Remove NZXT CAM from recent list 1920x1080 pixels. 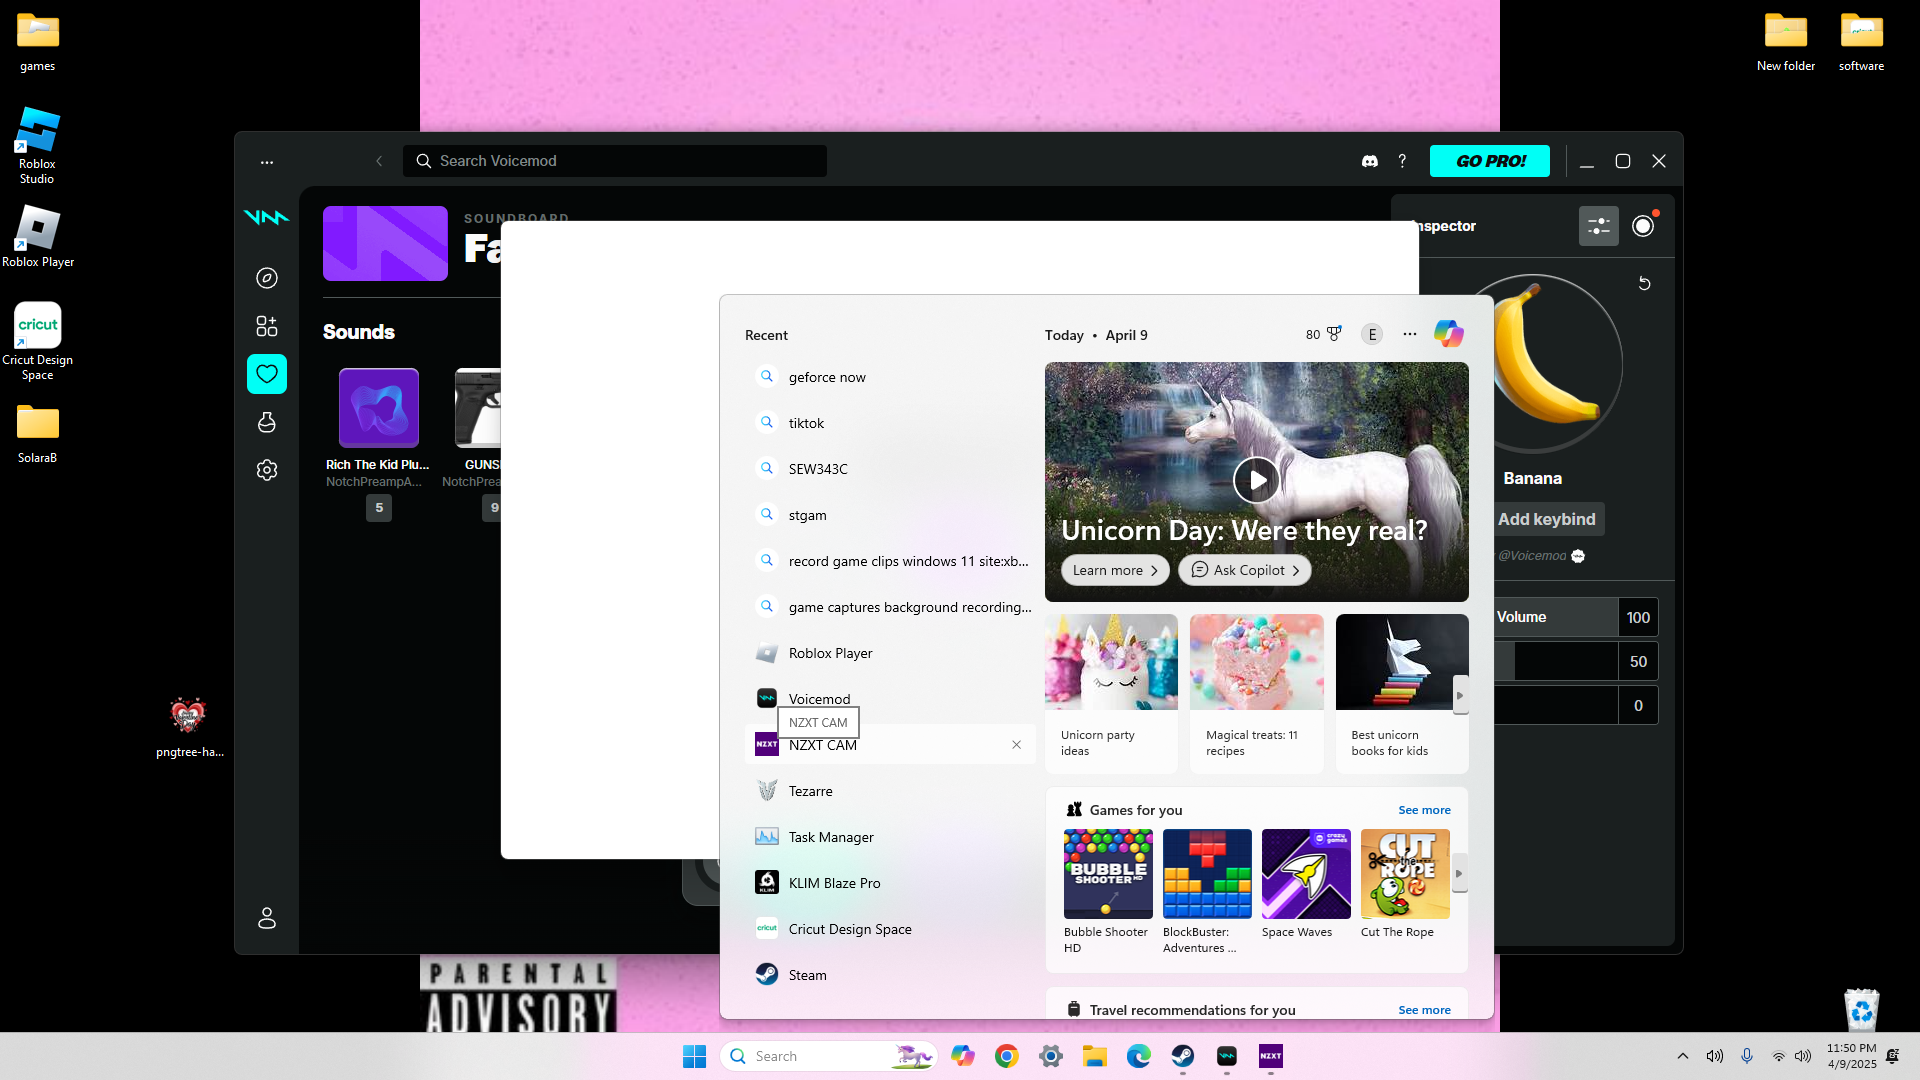pos(1016,745)
